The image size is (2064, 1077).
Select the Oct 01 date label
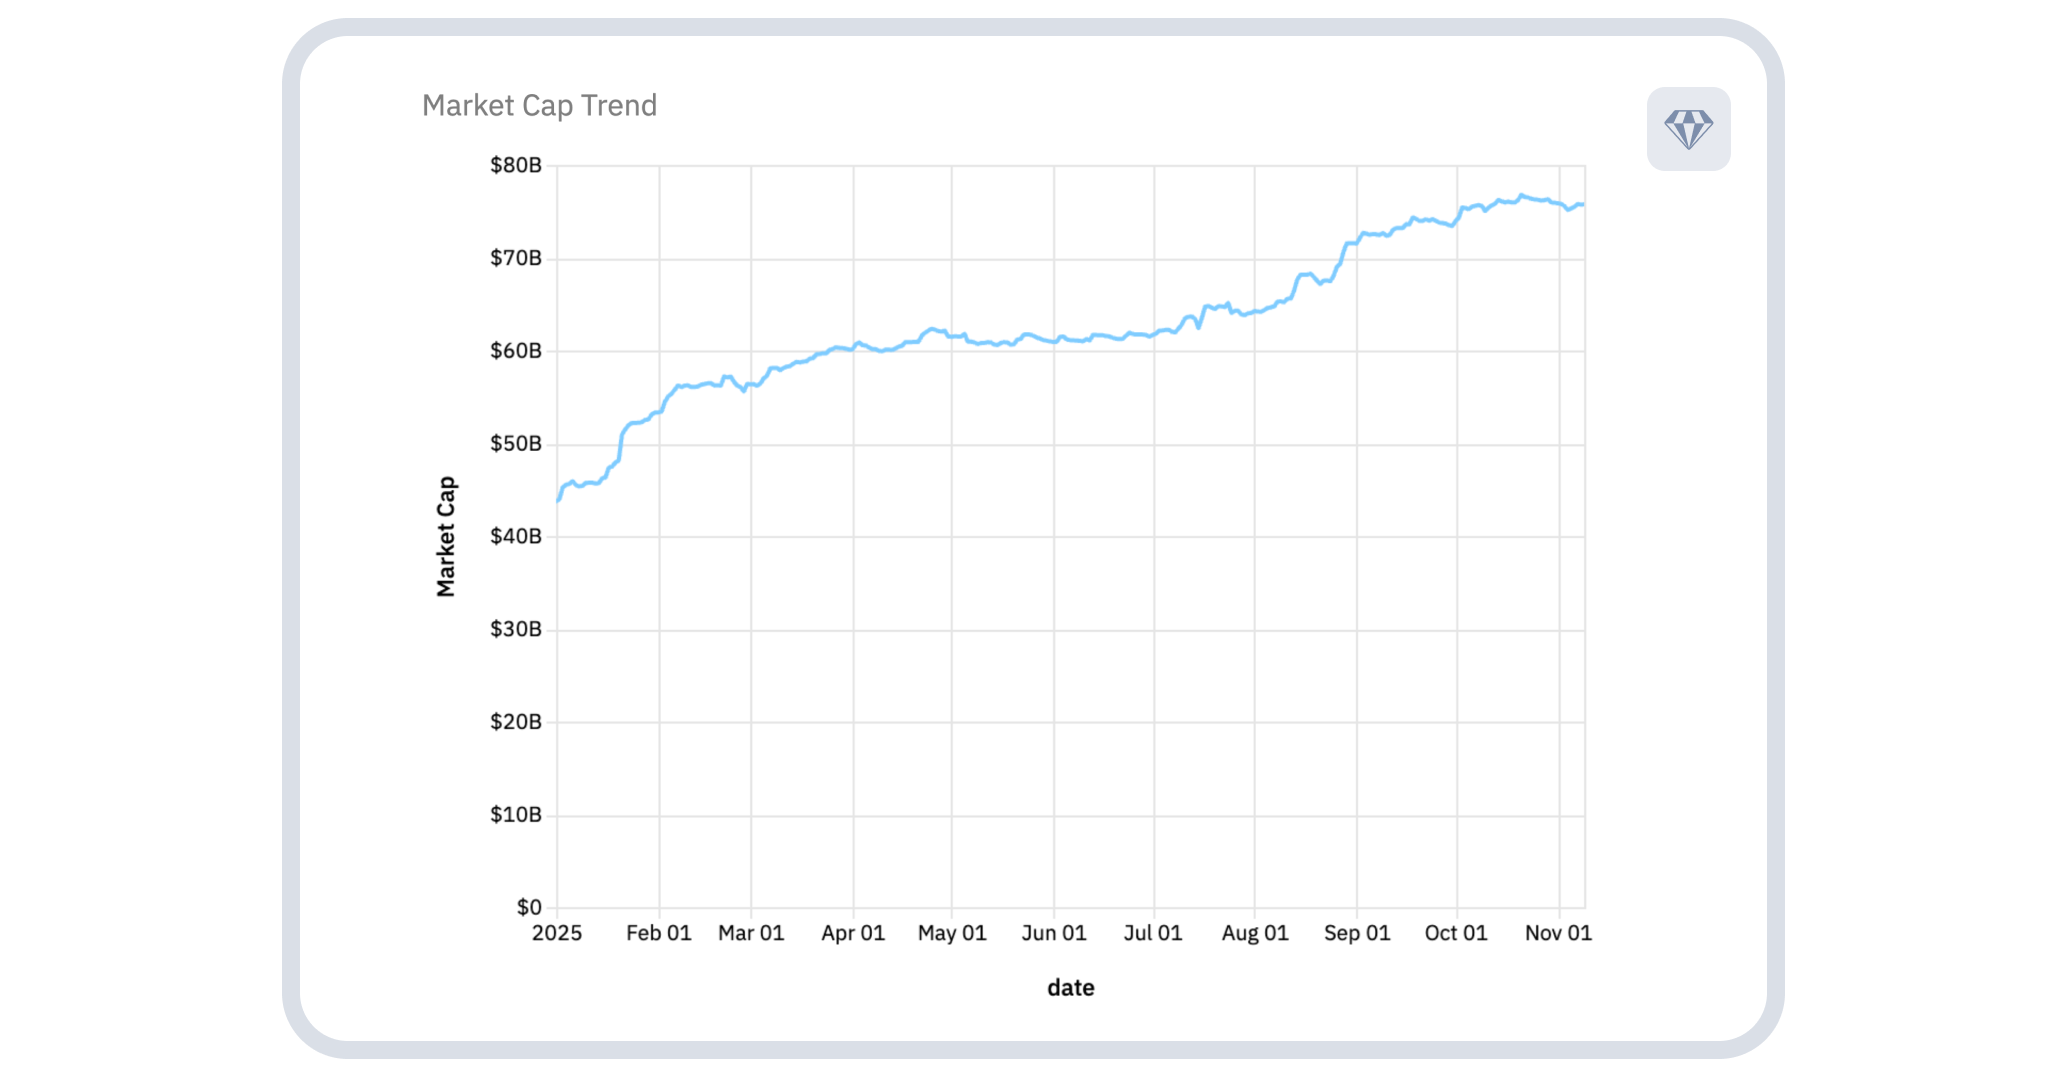[1456, 933]
